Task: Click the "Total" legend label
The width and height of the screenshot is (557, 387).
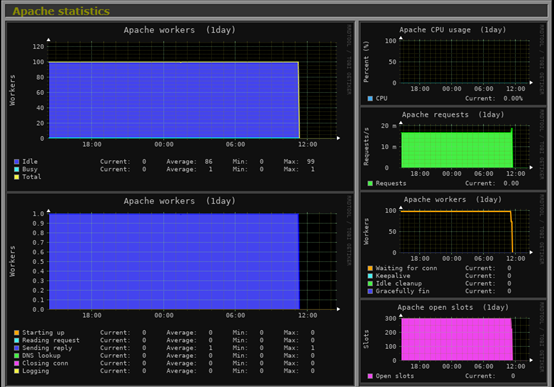Action: coord(32,177)
